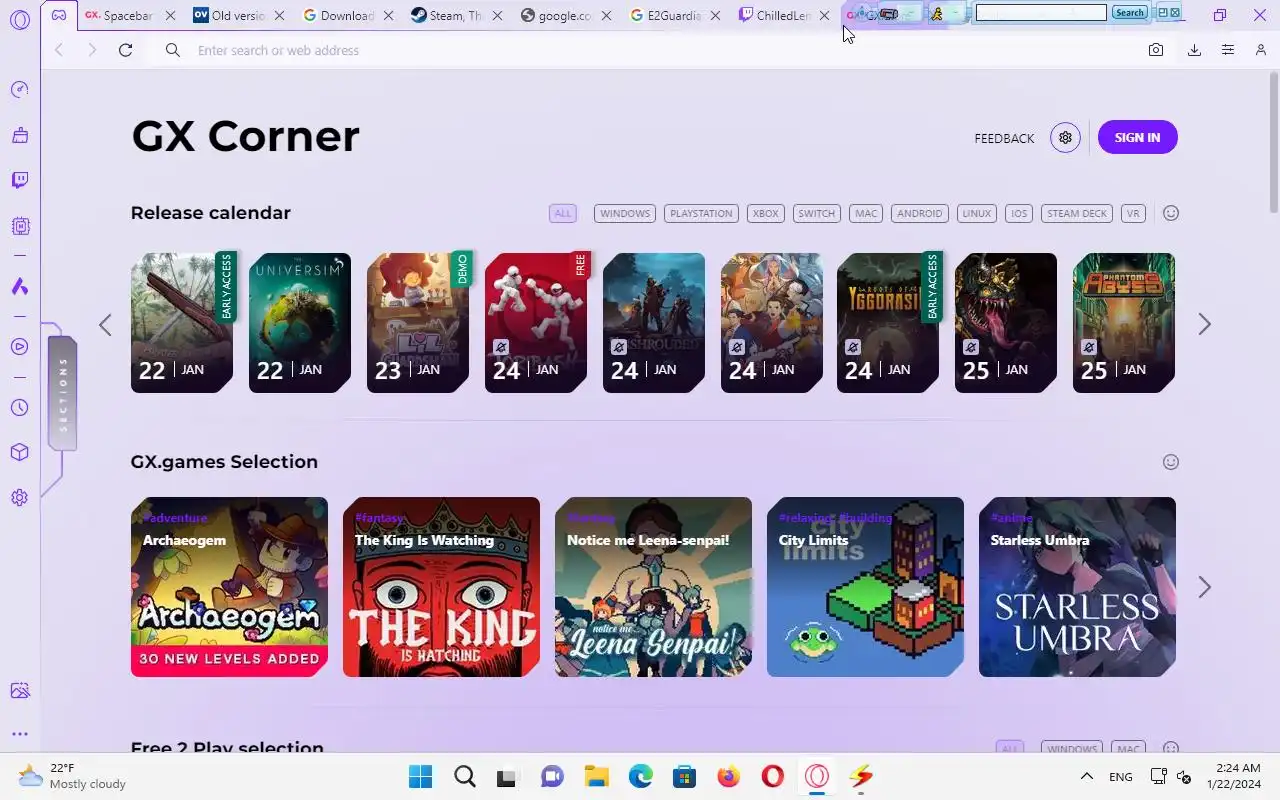Open Microsoft Edge from the taskbar
Viewport: 1280px width, 800px height.
[x=641, y=776]
